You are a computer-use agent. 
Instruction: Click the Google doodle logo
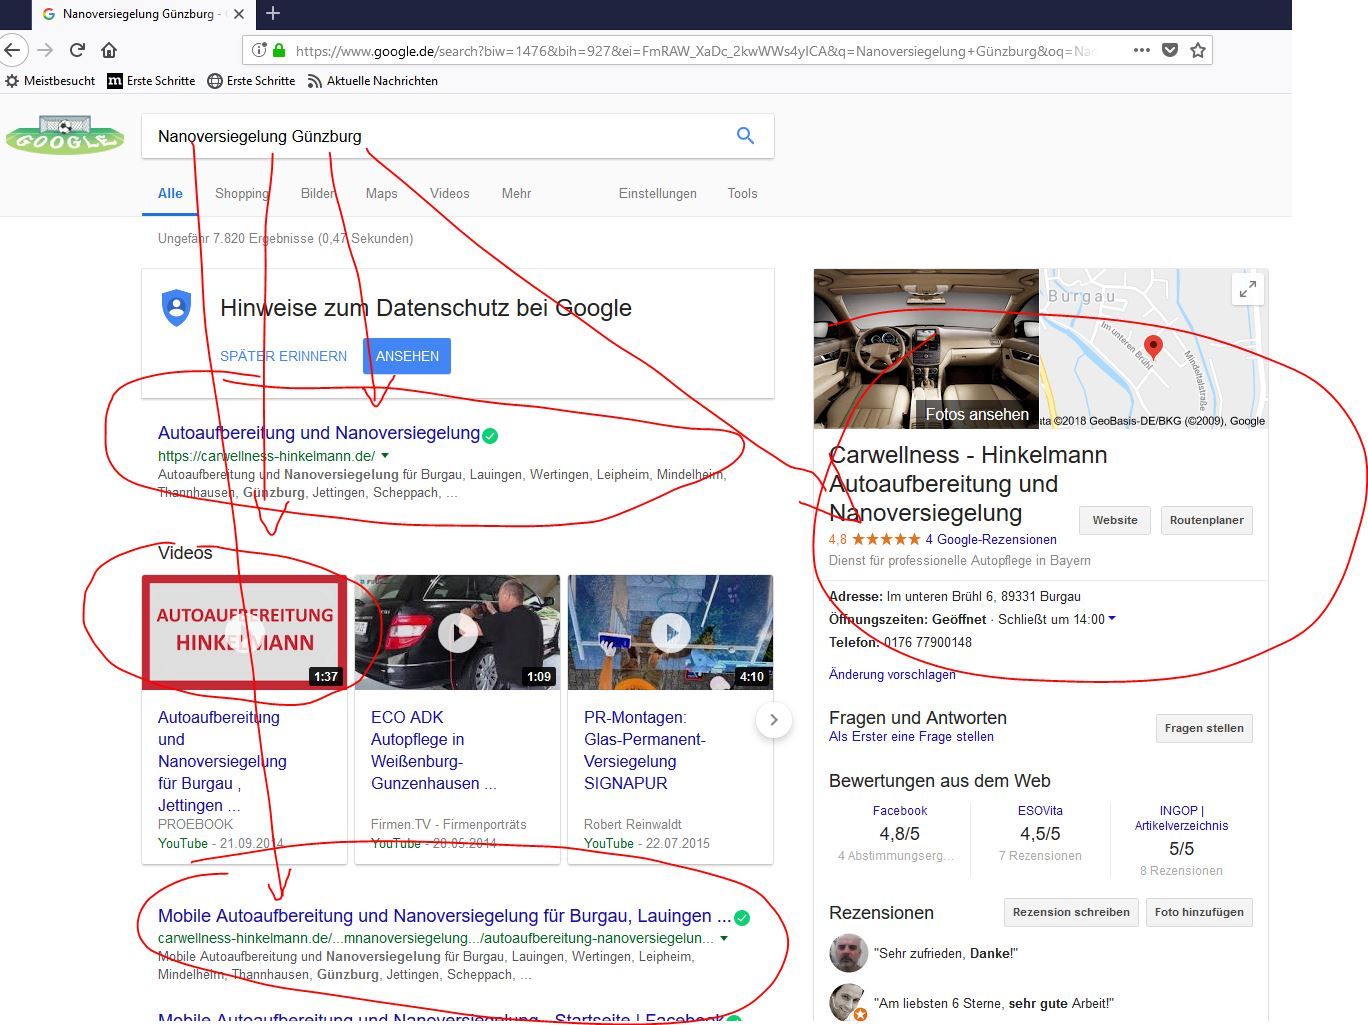(65, 135)
